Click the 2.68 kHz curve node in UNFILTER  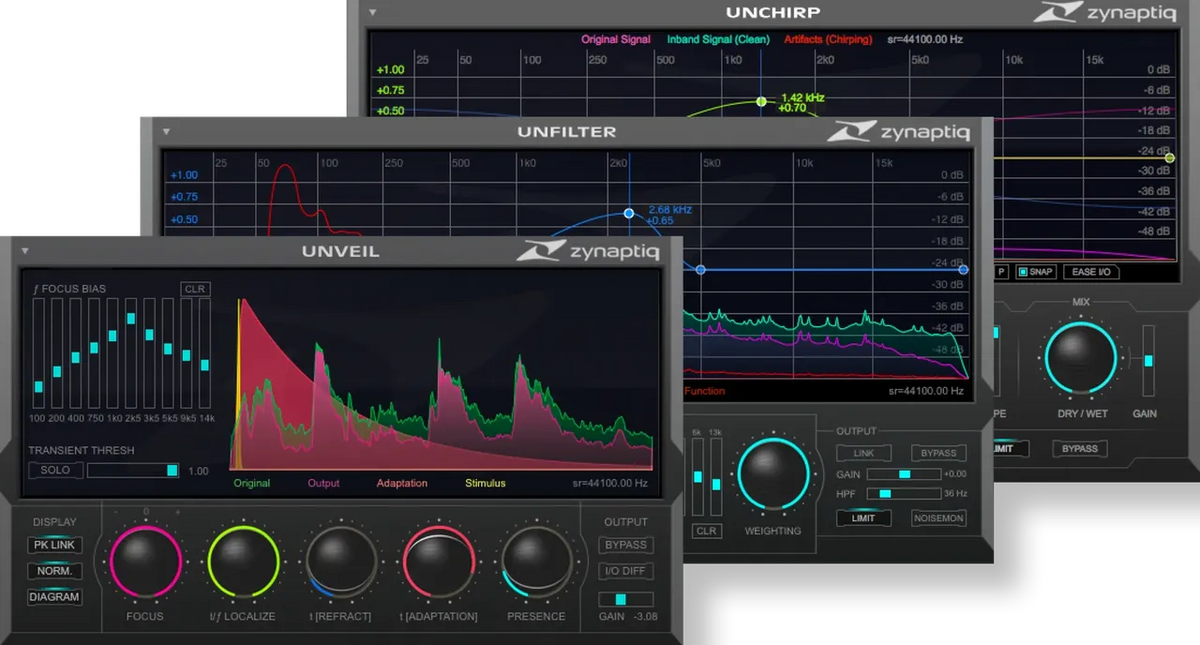(628, 212)
